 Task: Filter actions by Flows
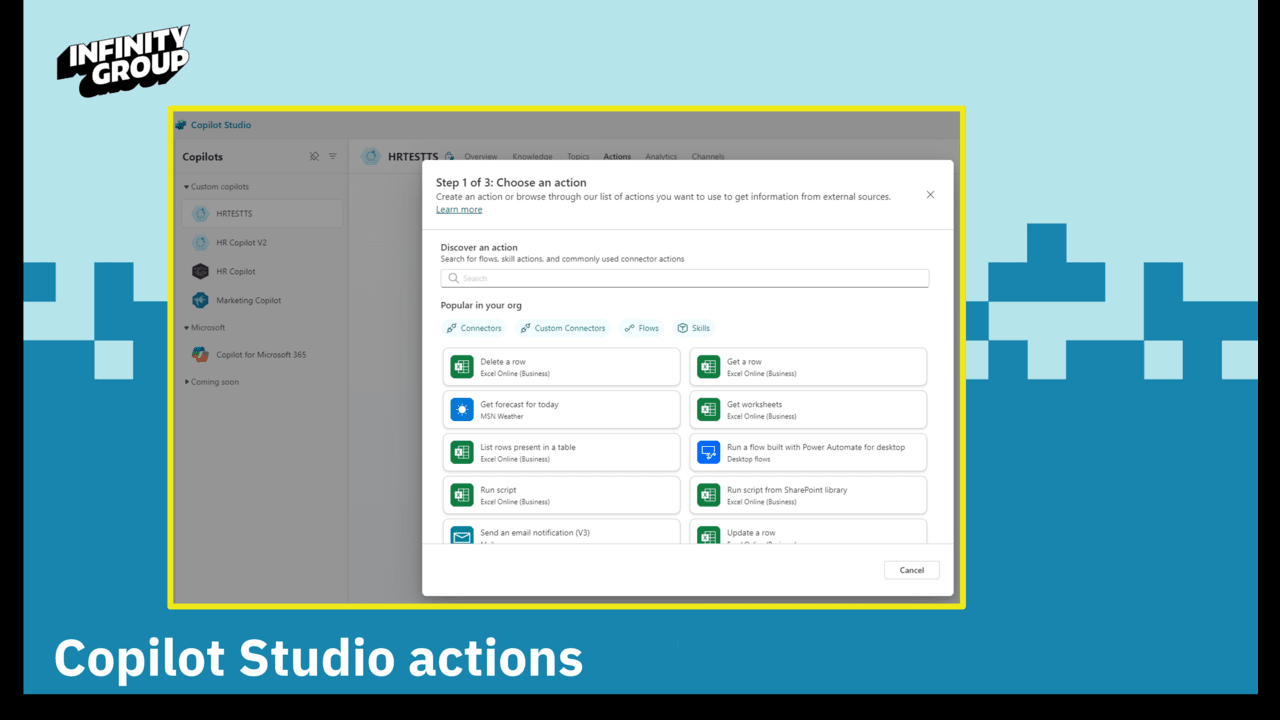click(642, 328)
